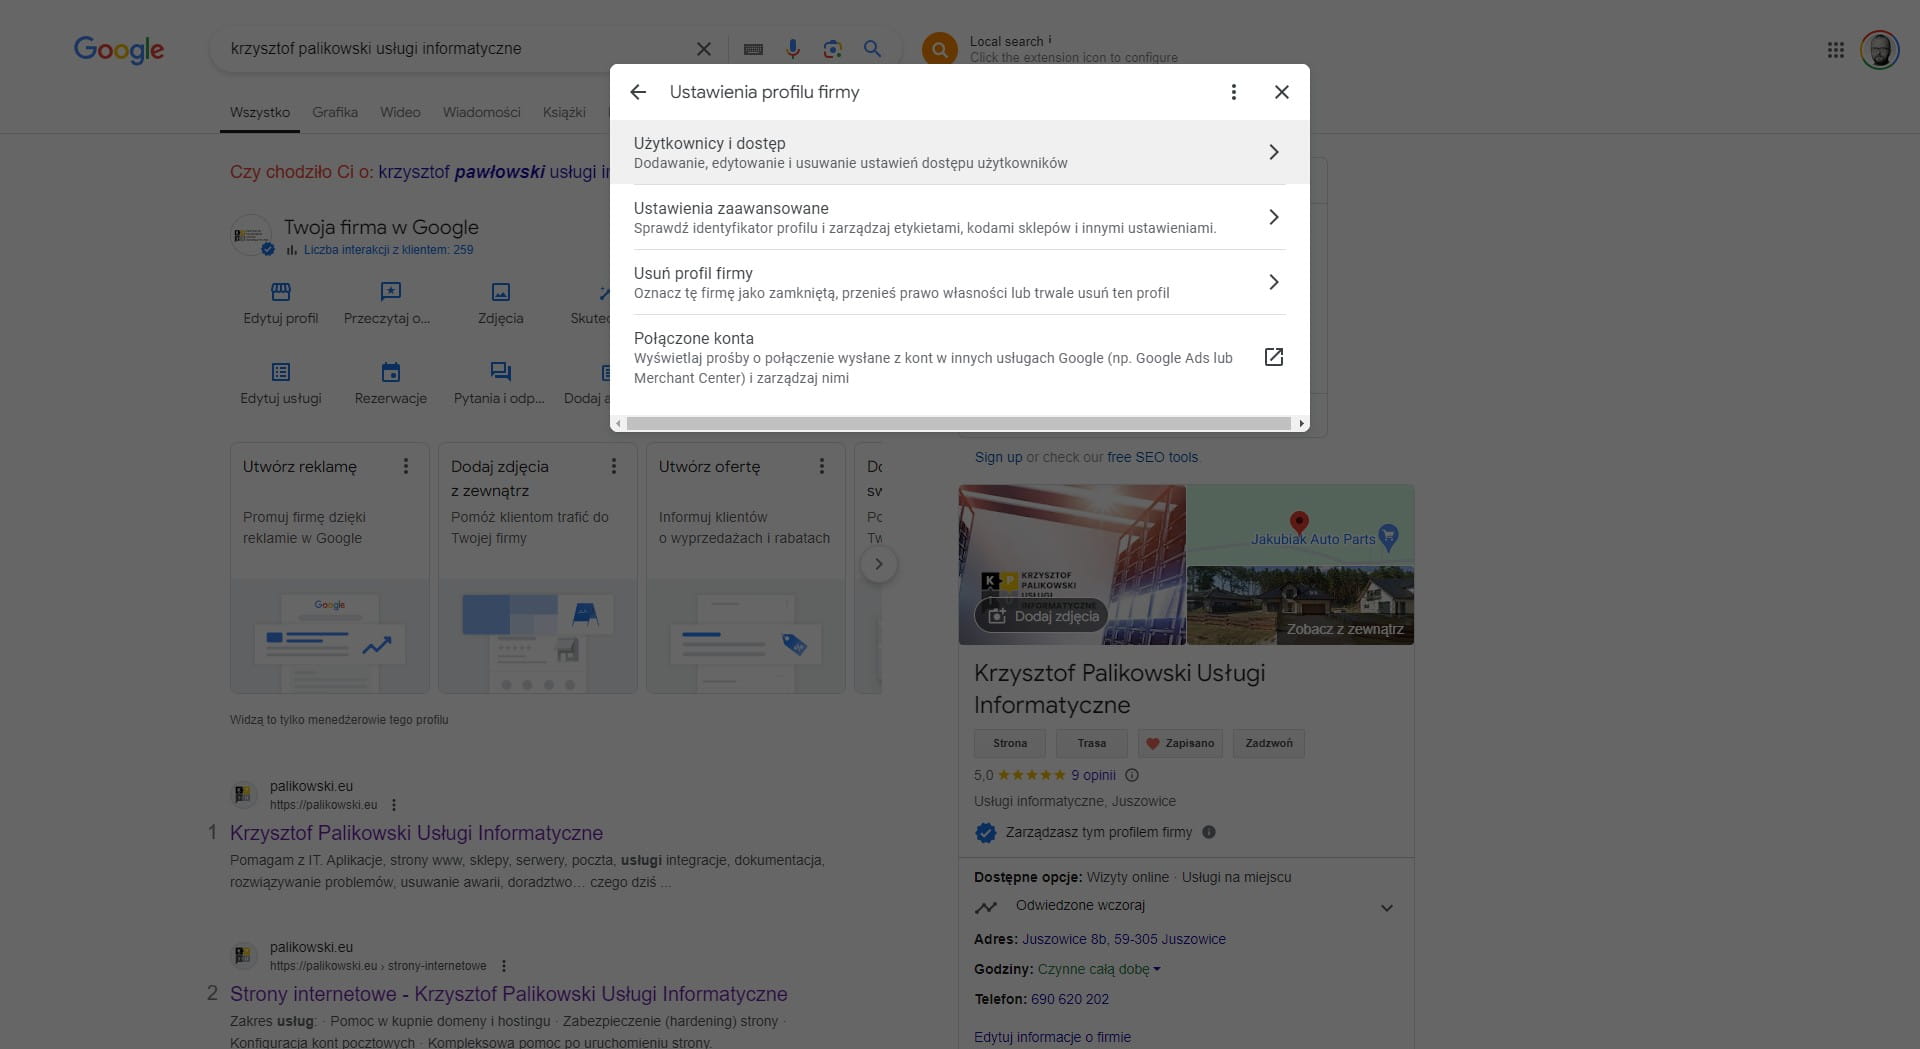Click the Zadzwoń button

(1268, 743)
